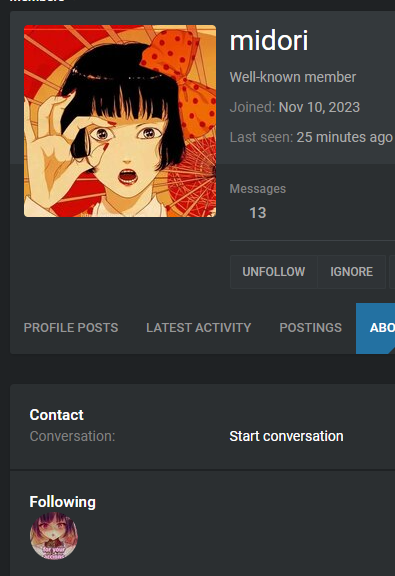Click the Nov 10, 2023 joined date

click(319, 107)
